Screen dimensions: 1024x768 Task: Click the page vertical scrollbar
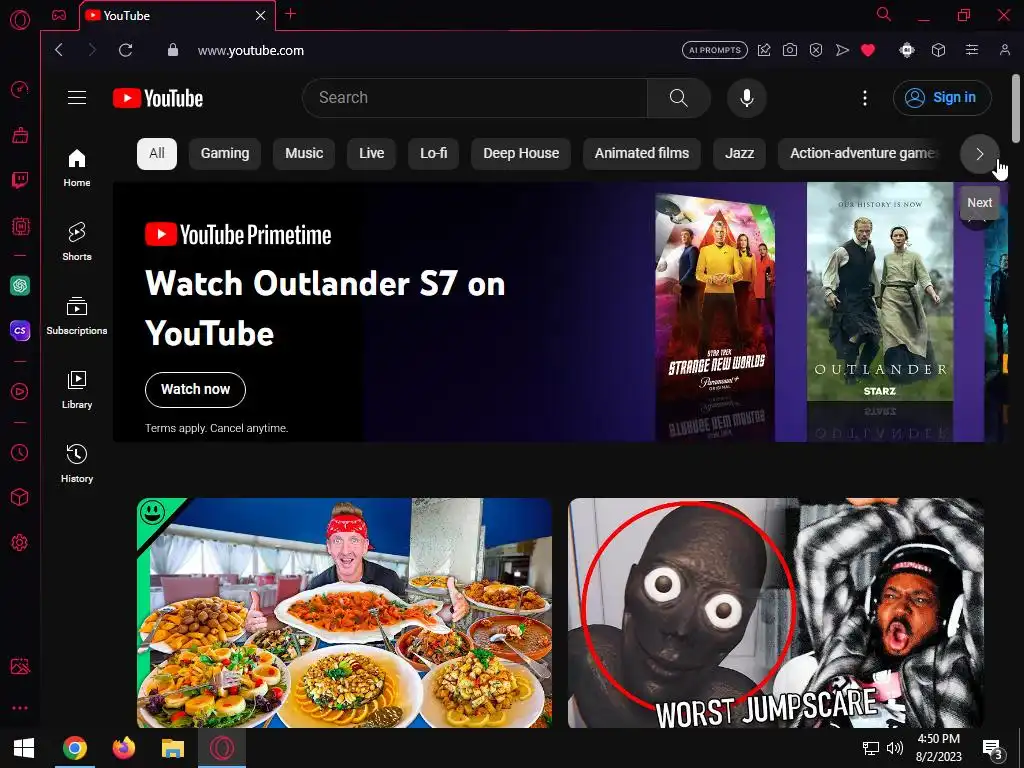click(1016, 108)
